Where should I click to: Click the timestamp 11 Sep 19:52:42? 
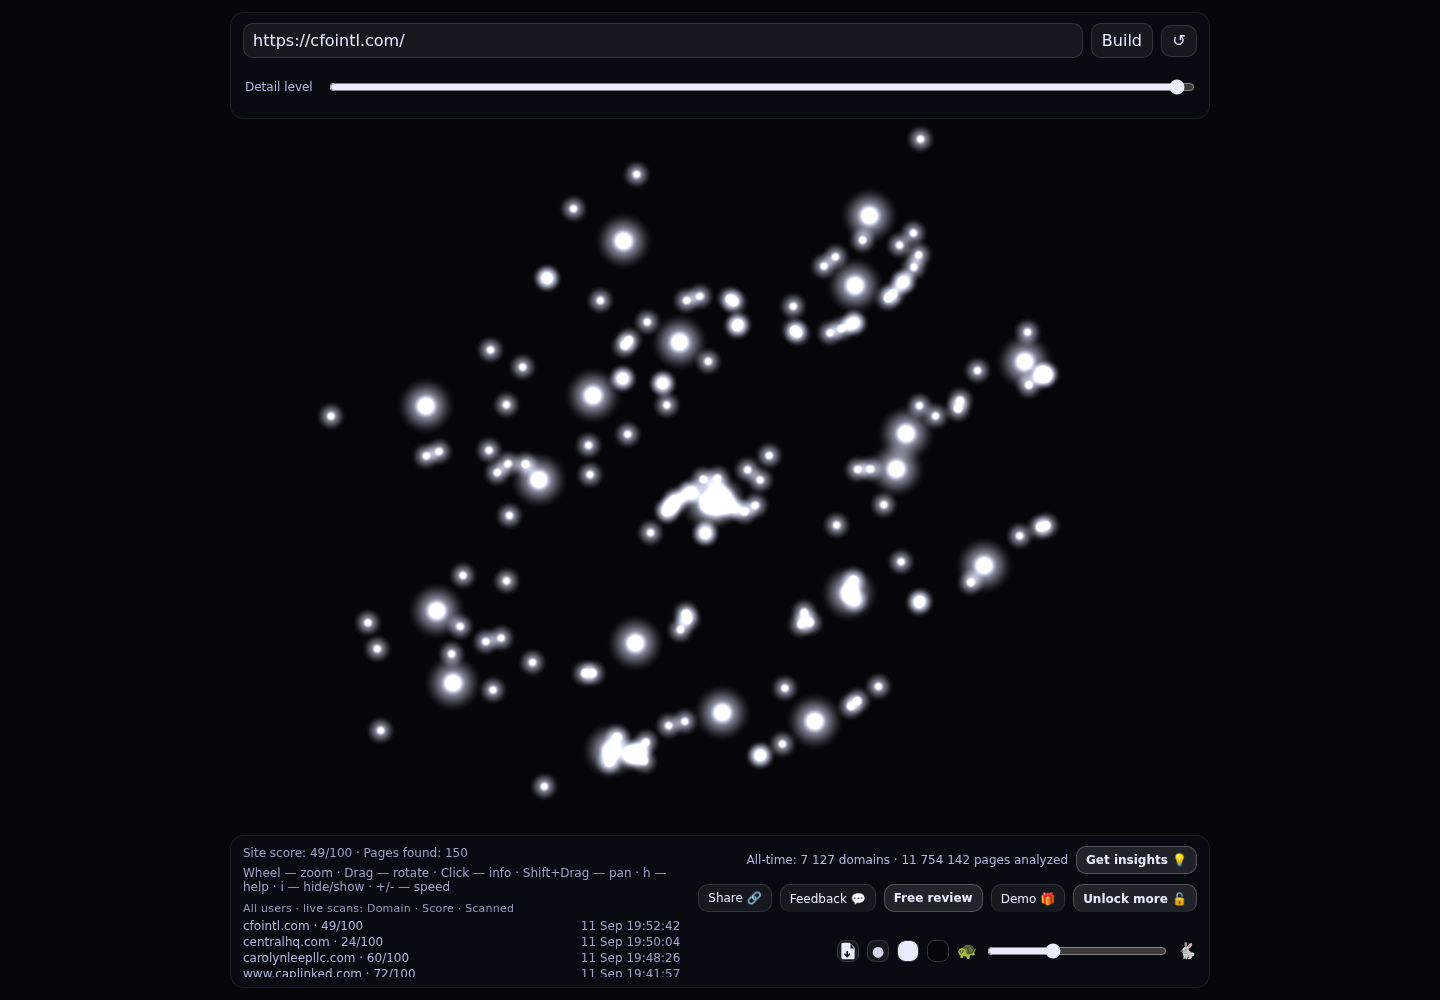click(630, 926)
